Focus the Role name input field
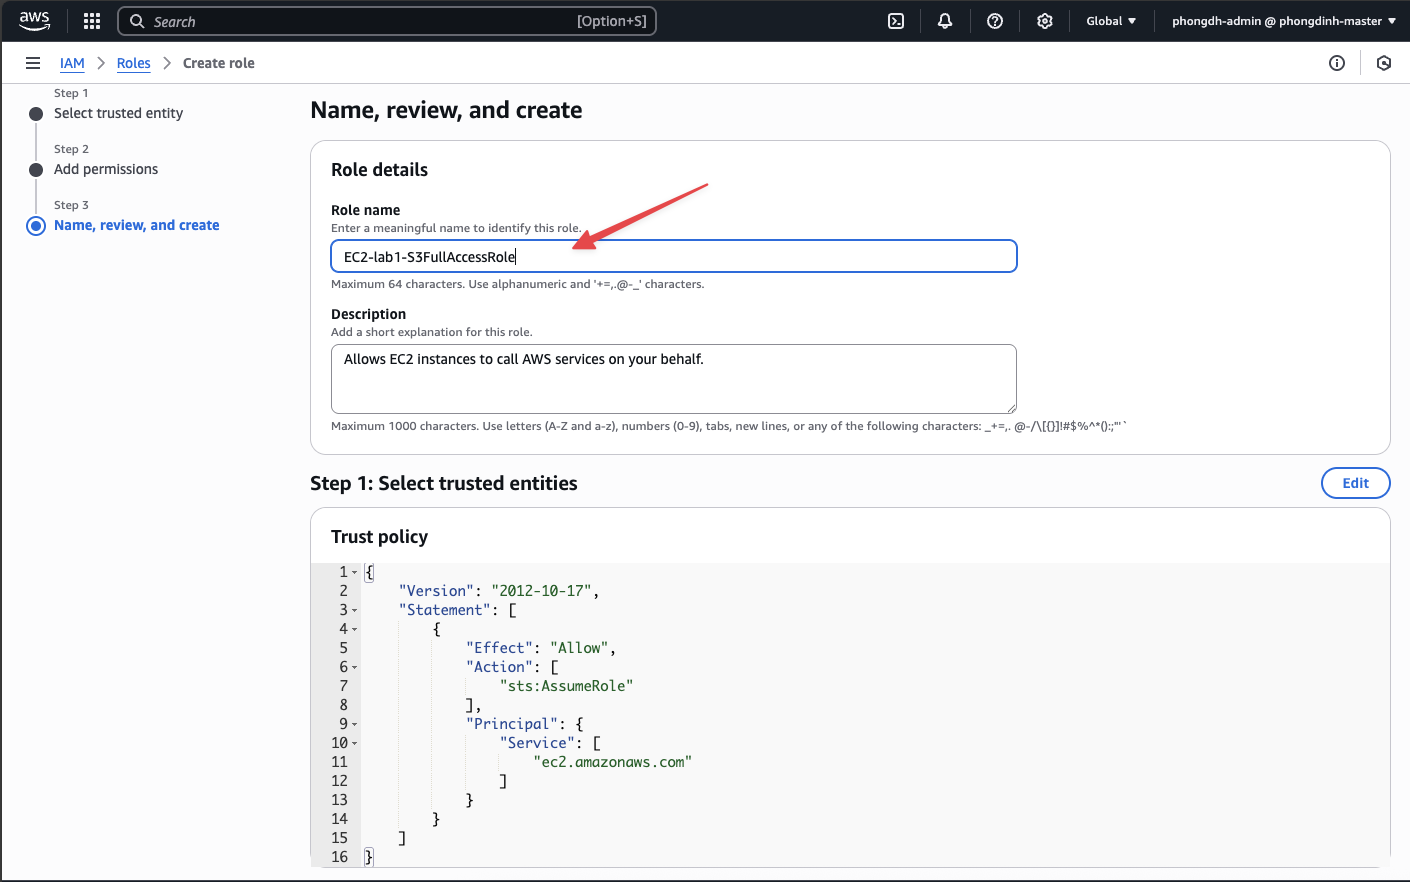Image resolution: width=1410 pixels, height=882 pixels. coord(674,256)
